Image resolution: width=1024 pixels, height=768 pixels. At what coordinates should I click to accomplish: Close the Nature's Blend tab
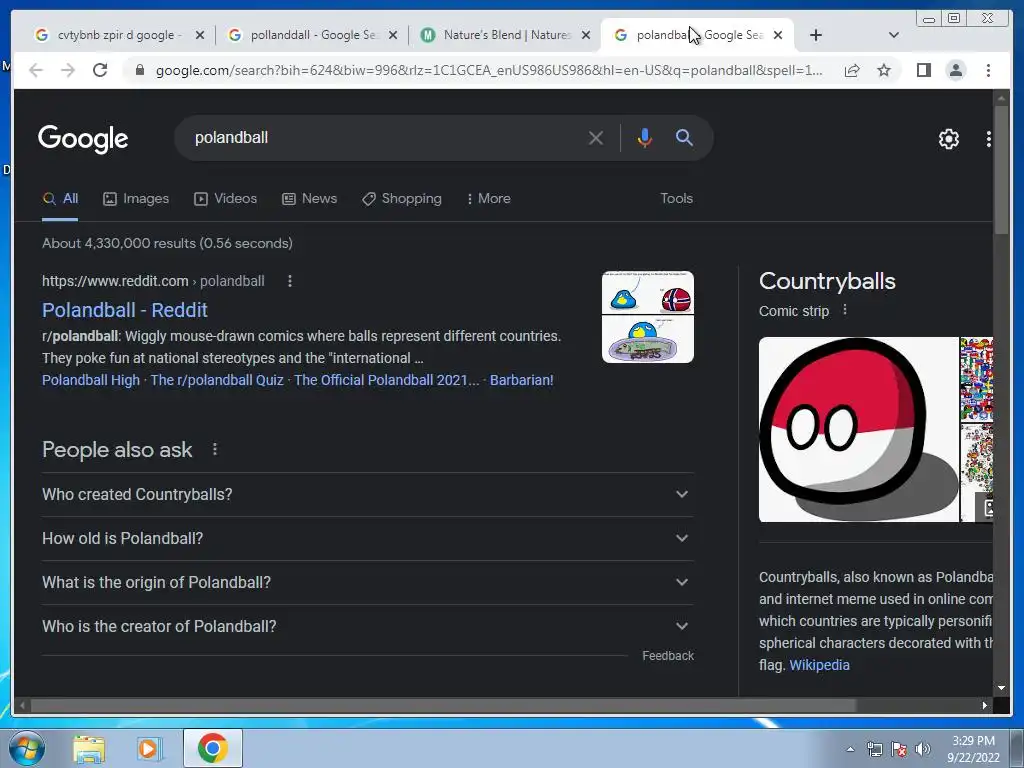[586, 35]
